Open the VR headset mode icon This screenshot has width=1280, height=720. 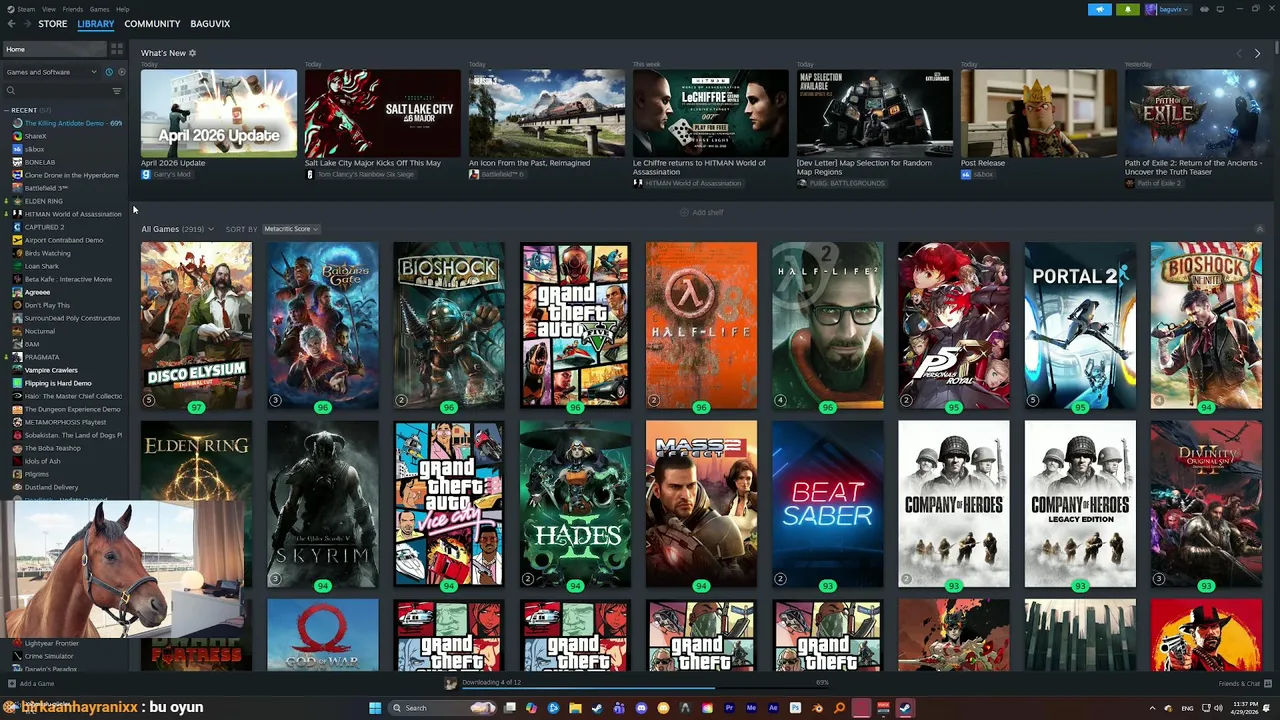tap(1204, 9)
